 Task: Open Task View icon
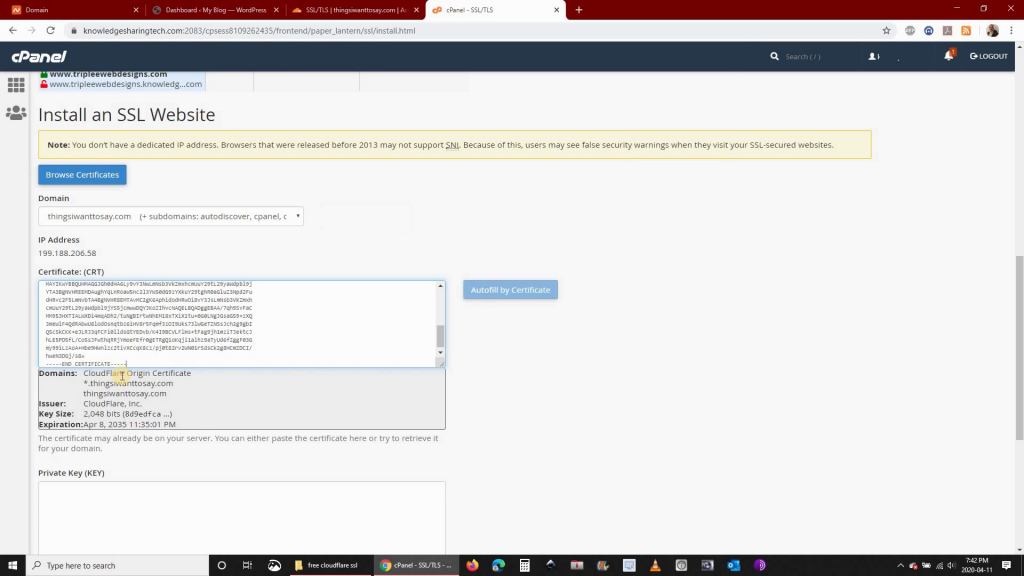(247, 566)
